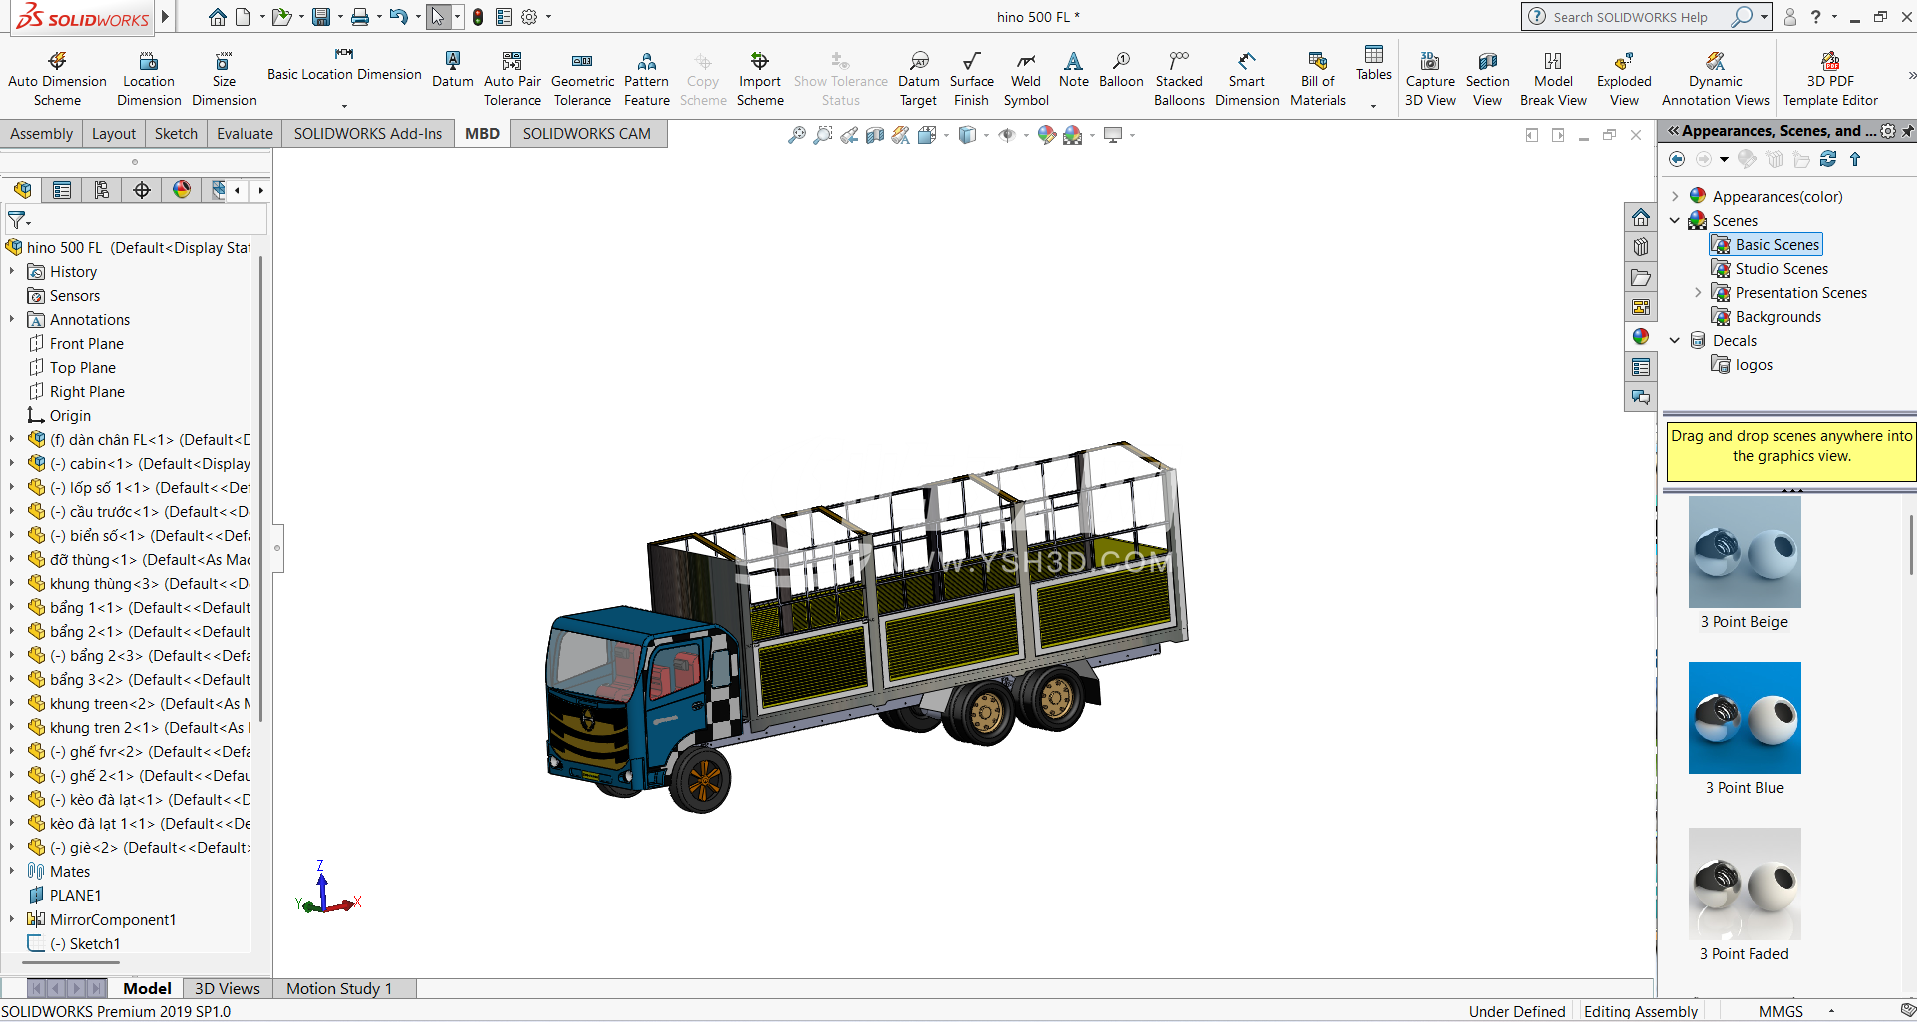Collapse the Decals folder
The width and height of the screenshot is (1917, 1022).
click(x=1675, y=340)
